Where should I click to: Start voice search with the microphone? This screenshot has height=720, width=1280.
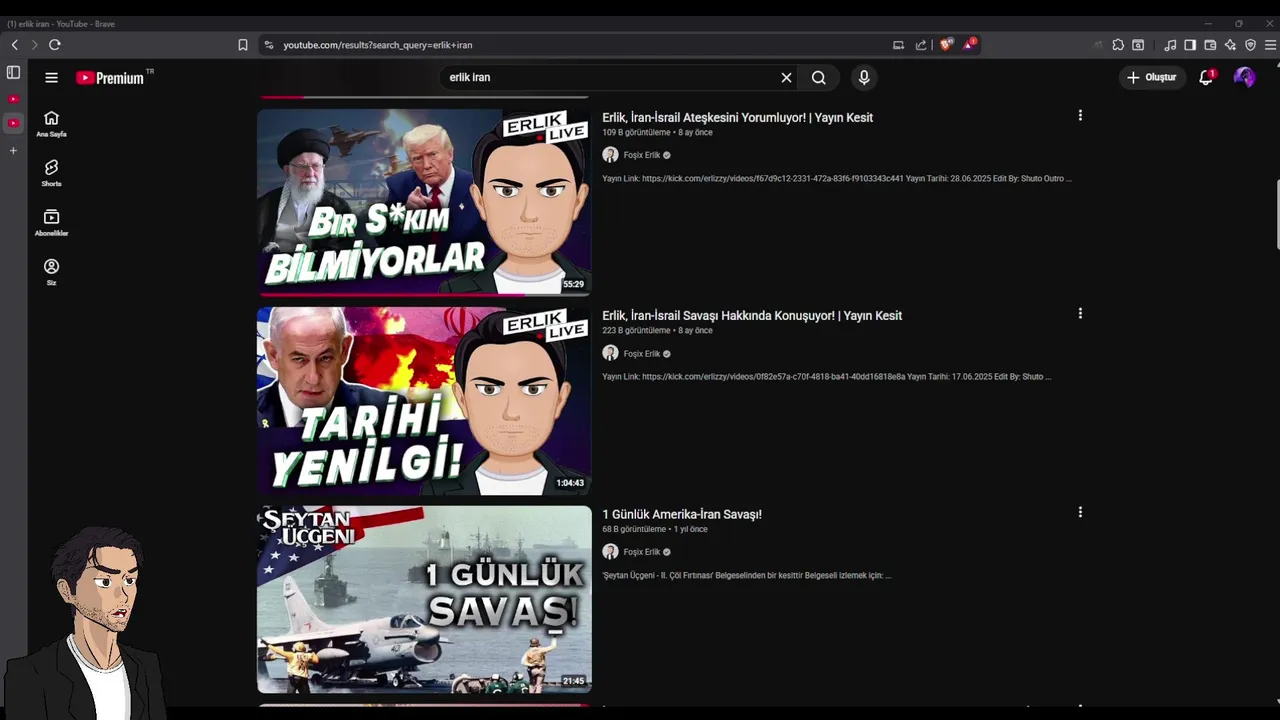864,77
